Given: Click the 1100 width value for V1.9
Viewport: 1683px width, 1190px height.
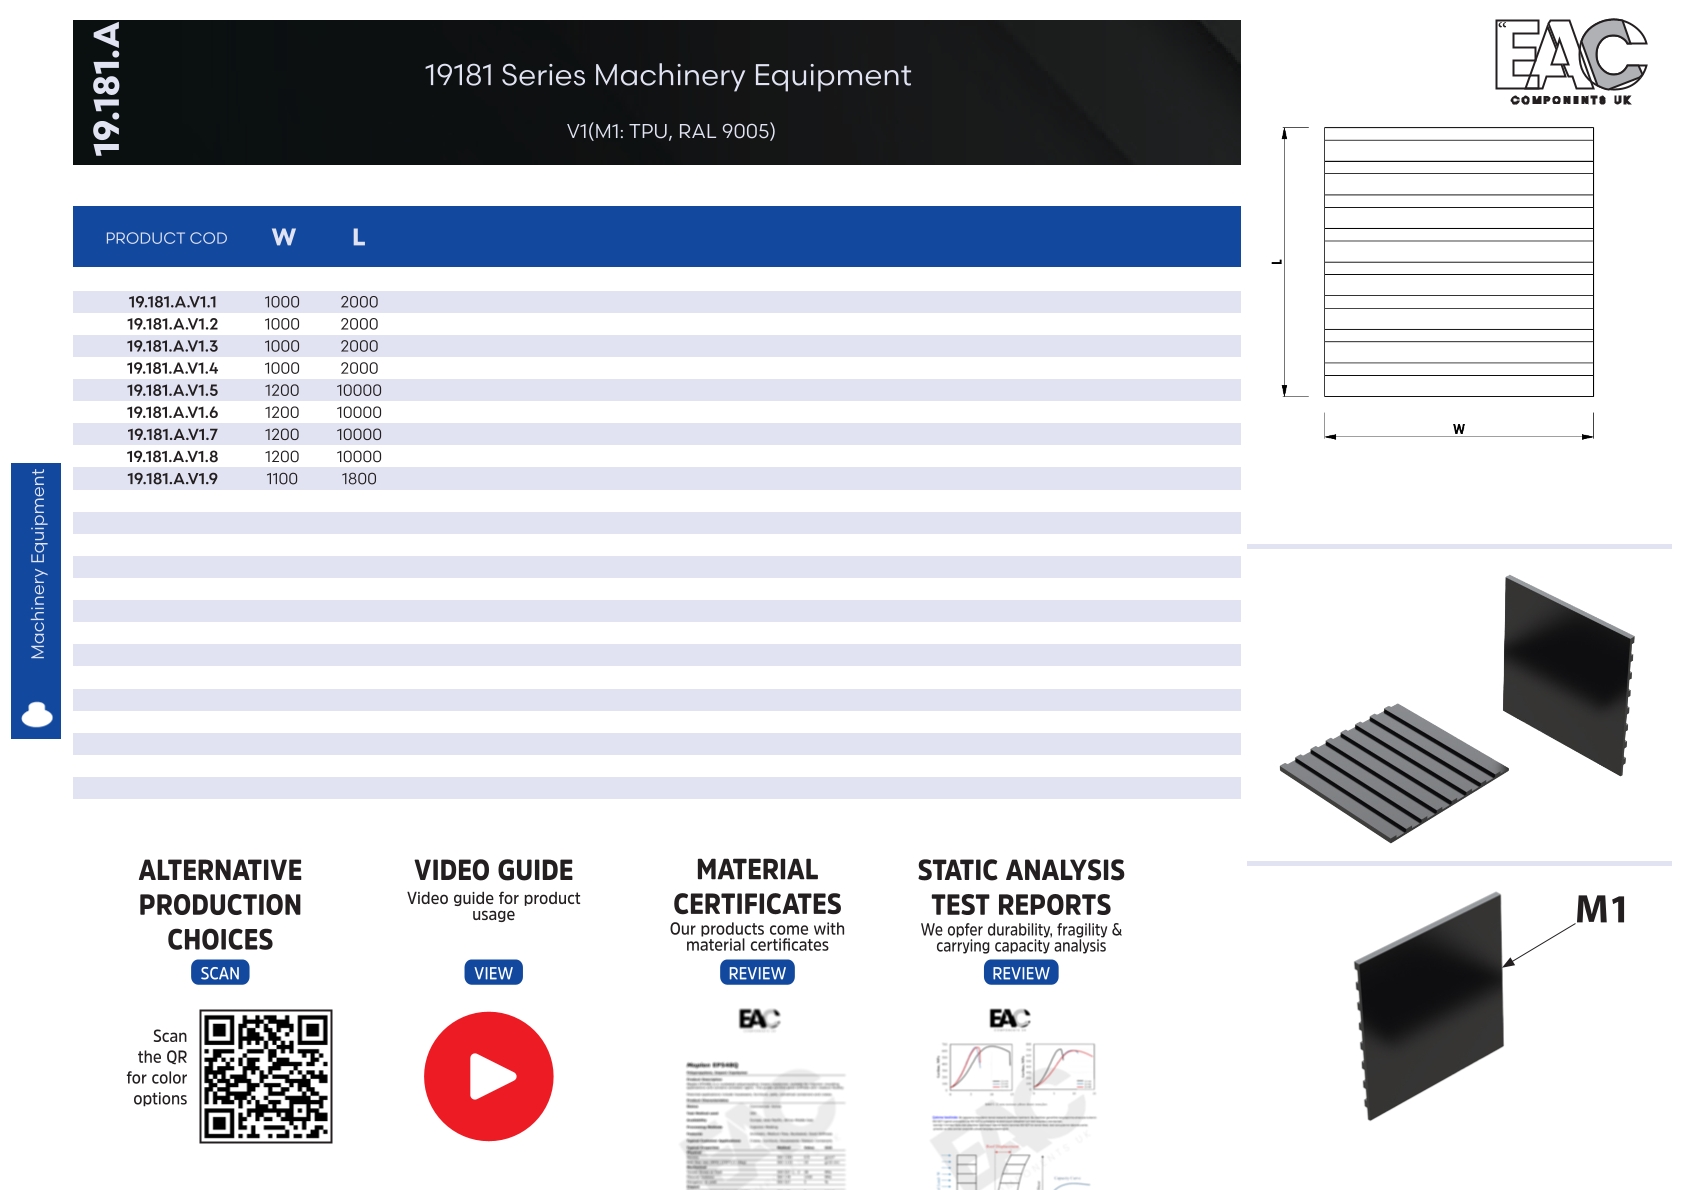Looking at the screenshot, I should (282, 478).
